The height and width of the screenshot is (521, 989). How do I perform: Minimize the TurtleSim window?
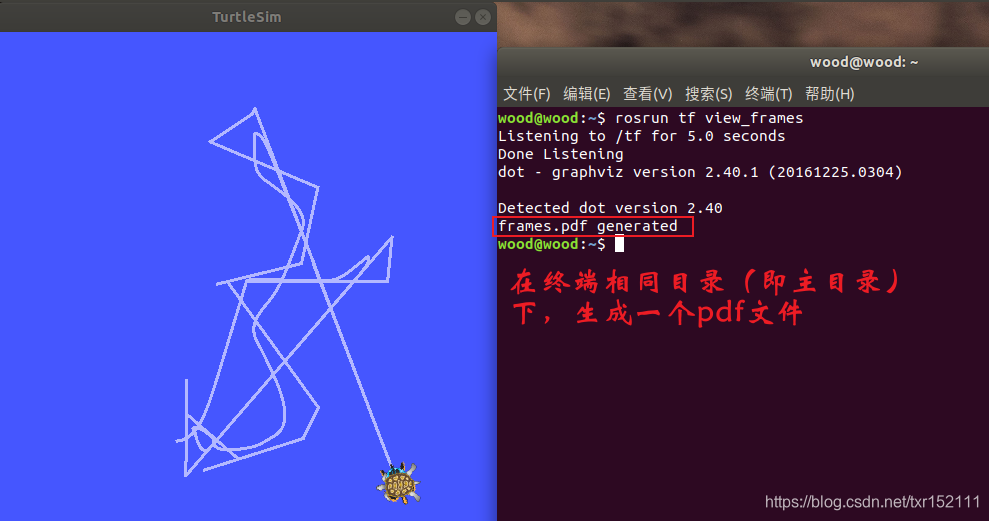point(463,17)
